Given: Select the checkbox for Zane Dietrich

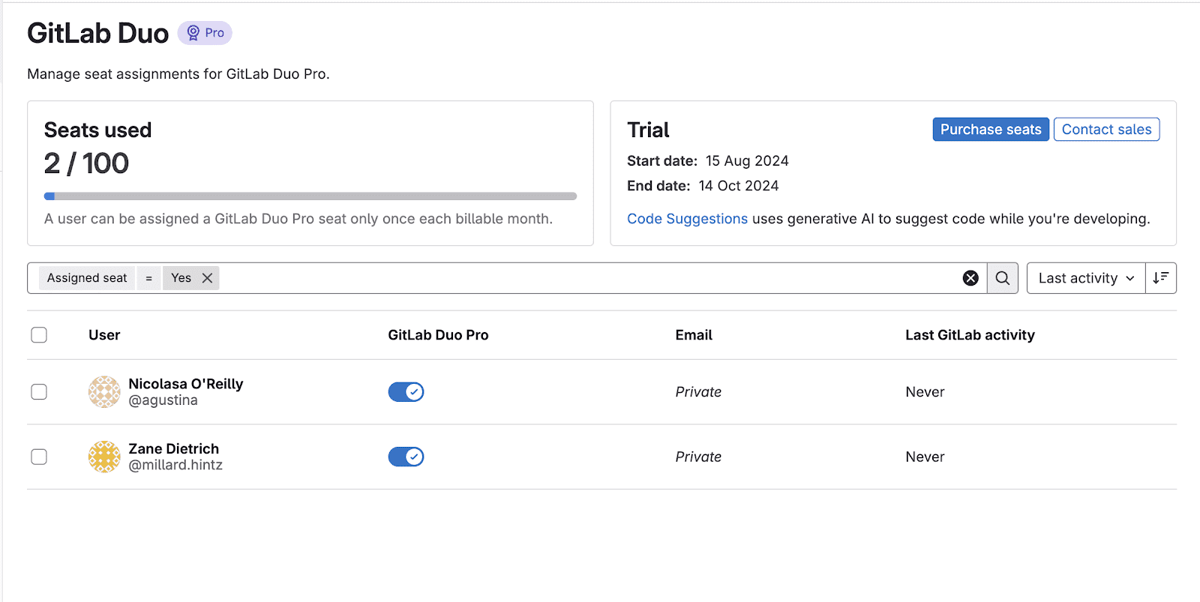Looking at the screenshot, I should (x=39, y=457).
